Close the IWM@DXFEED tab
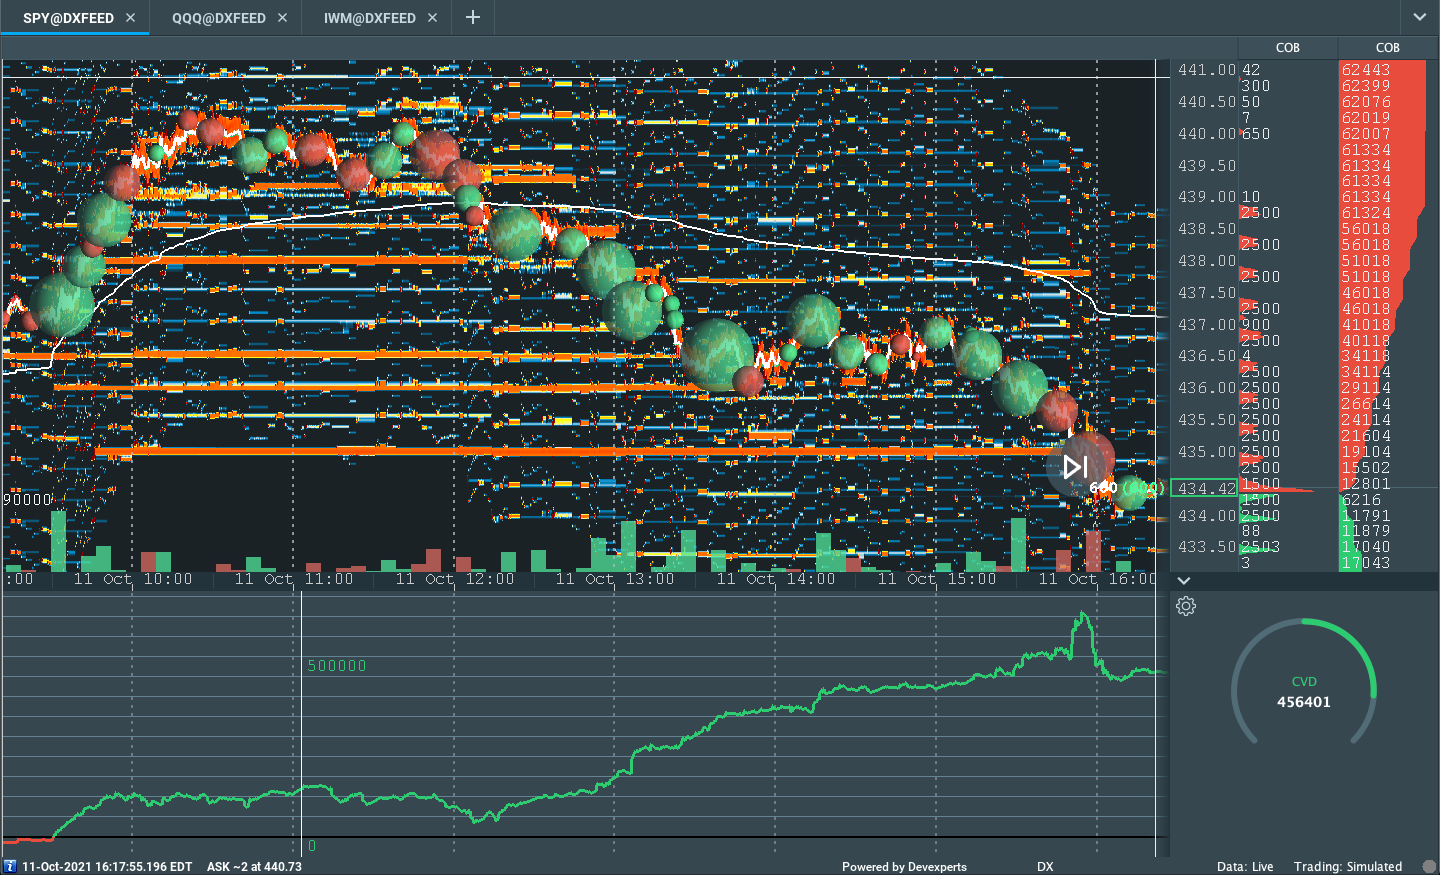Viewport: 1440px width, 875px height. (x=433, y=18)
